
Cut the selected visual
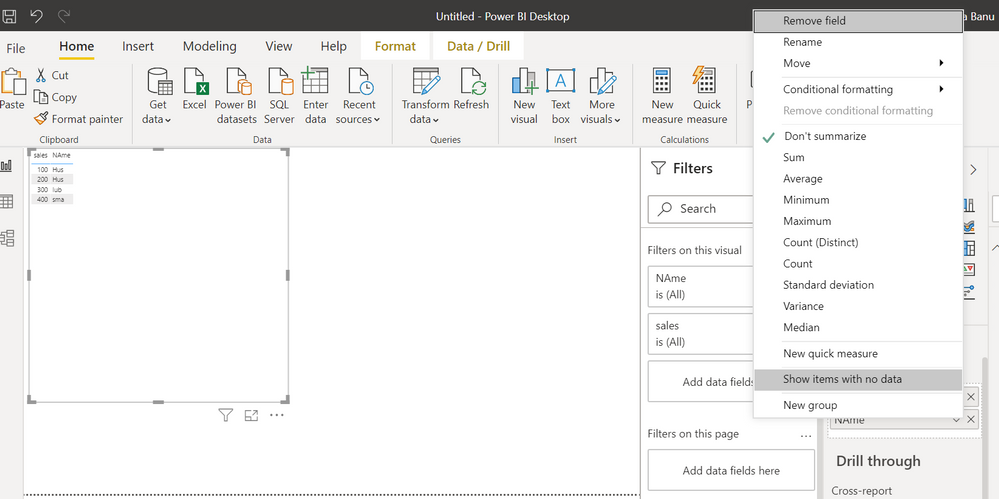(x=52, y=75)
